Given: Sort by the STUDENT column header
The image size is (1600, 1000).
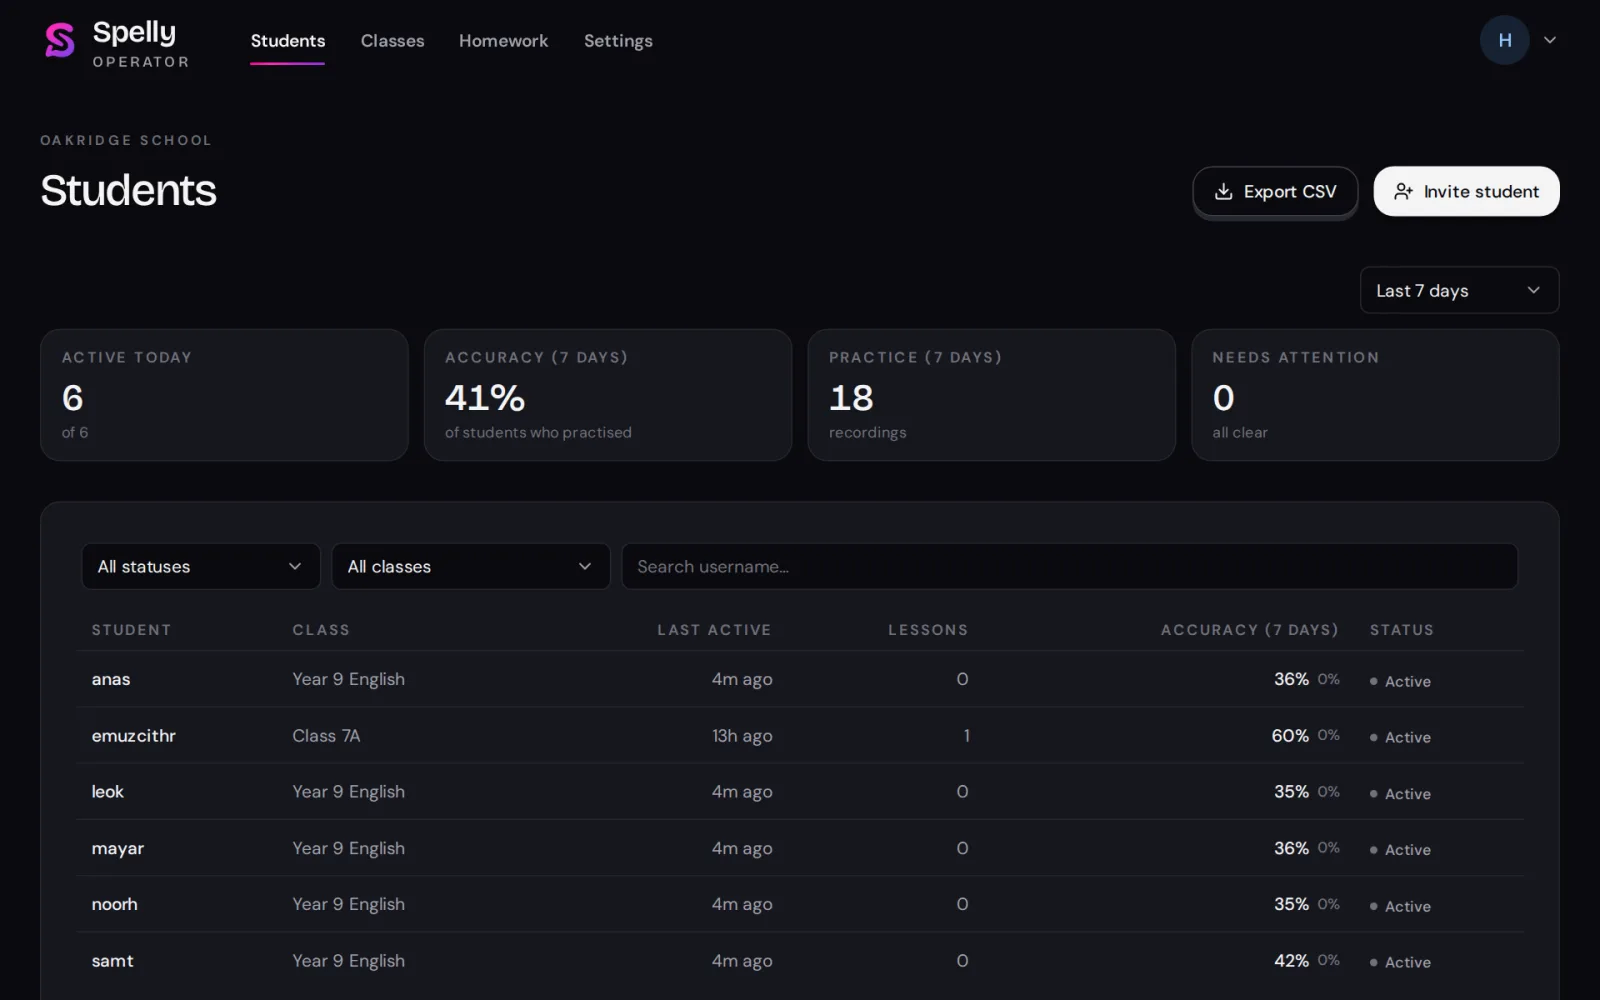Looking at the screenshot, I should 131,630.
